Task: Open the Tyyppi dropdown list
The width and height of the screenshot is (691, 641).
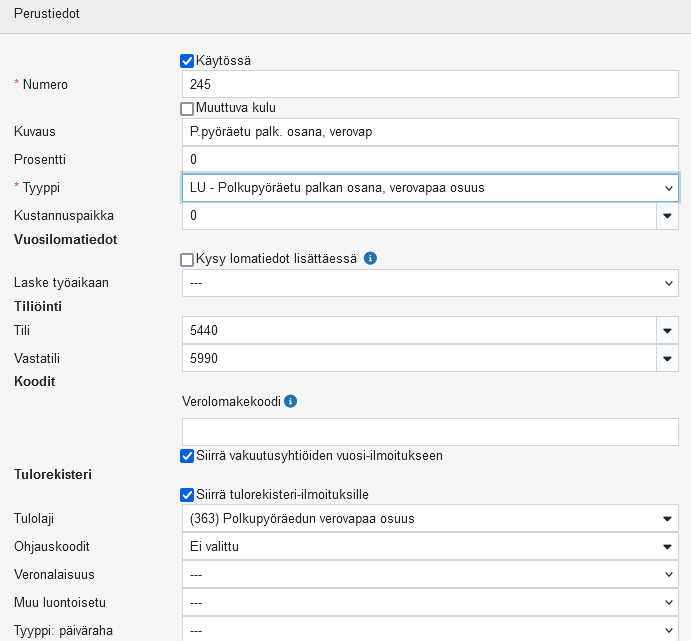Action: coord(430,188)
